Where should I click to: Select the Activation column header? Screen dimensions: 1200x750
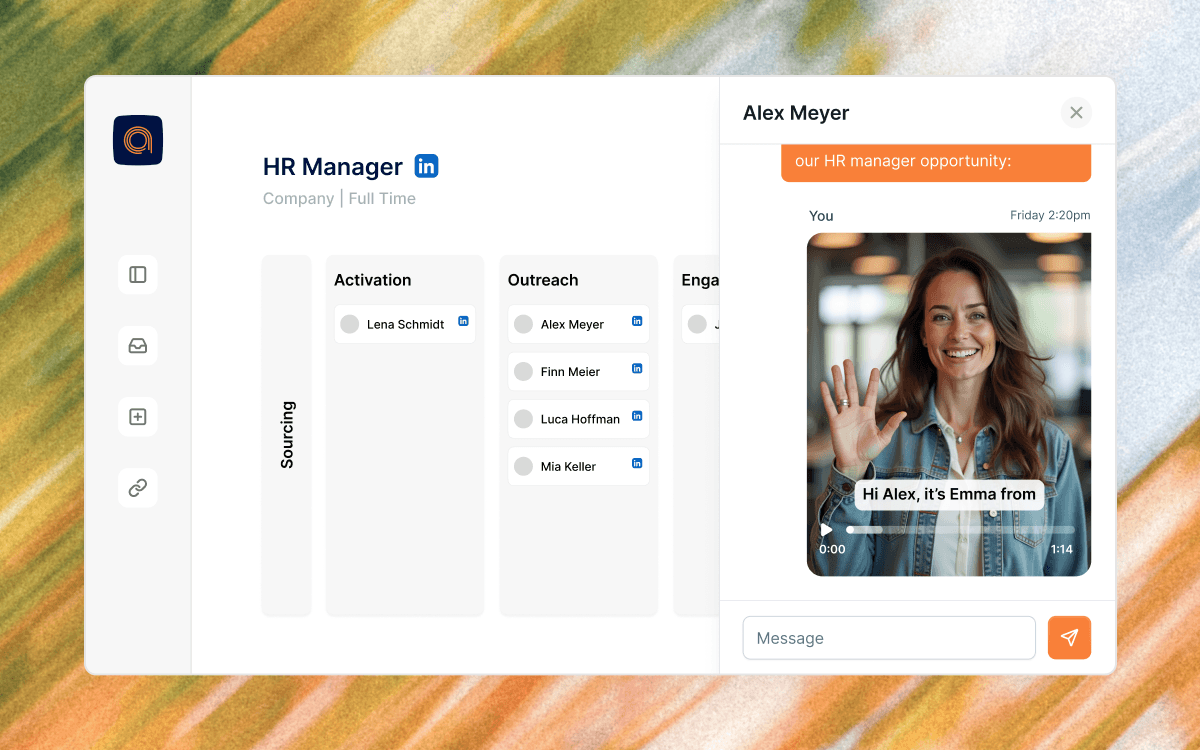tap(373, 280)
